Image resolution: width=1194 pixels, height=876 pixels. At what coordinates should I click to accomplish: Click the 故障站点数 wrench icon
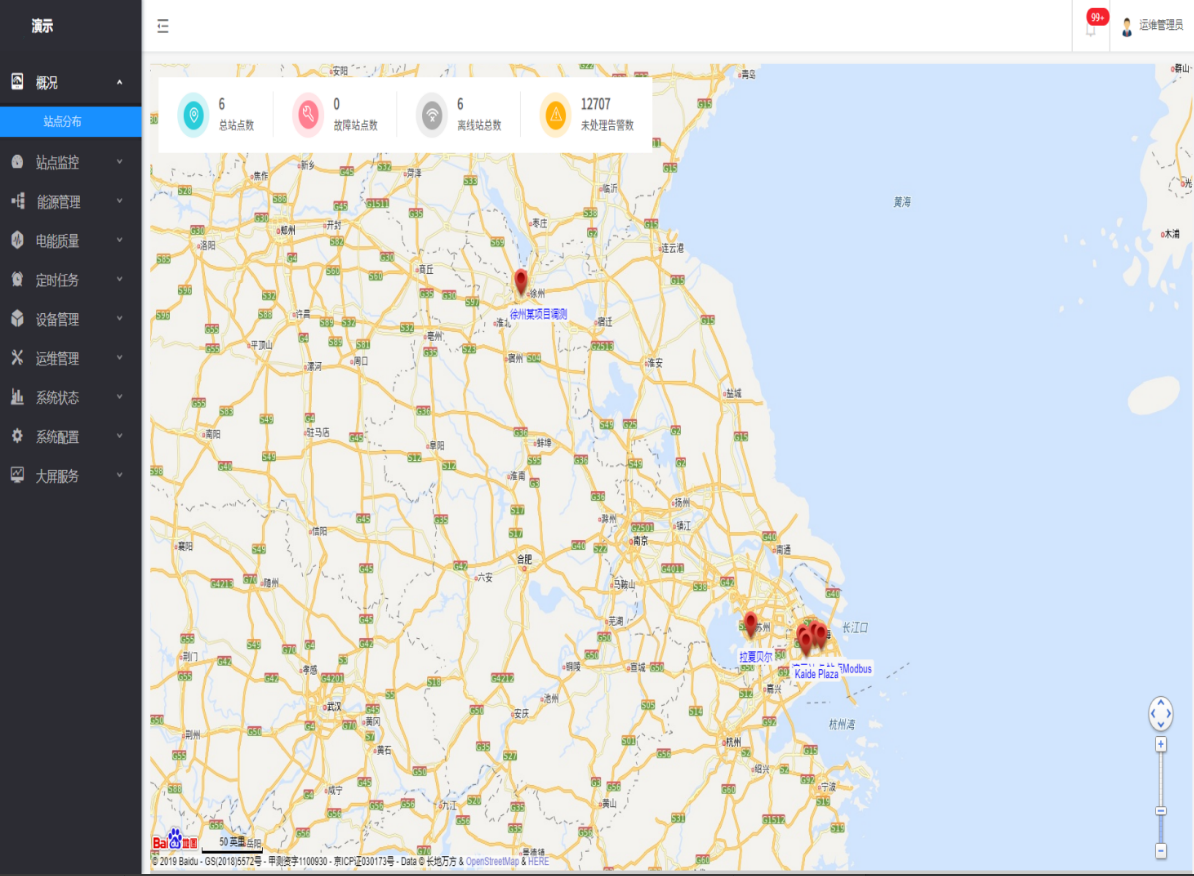coord(308,115)
